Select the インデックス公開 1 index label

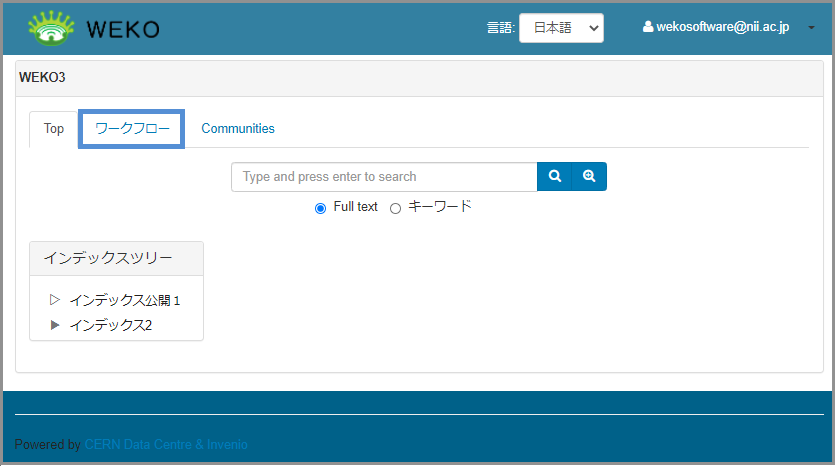click(x=124, y=300)
